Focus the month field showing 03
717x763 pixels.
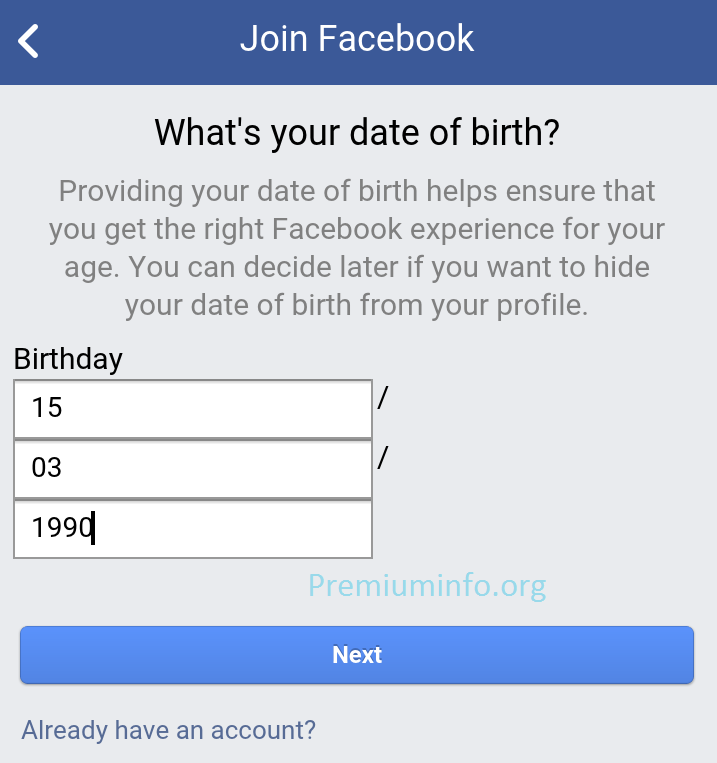(x=193, y=469)
